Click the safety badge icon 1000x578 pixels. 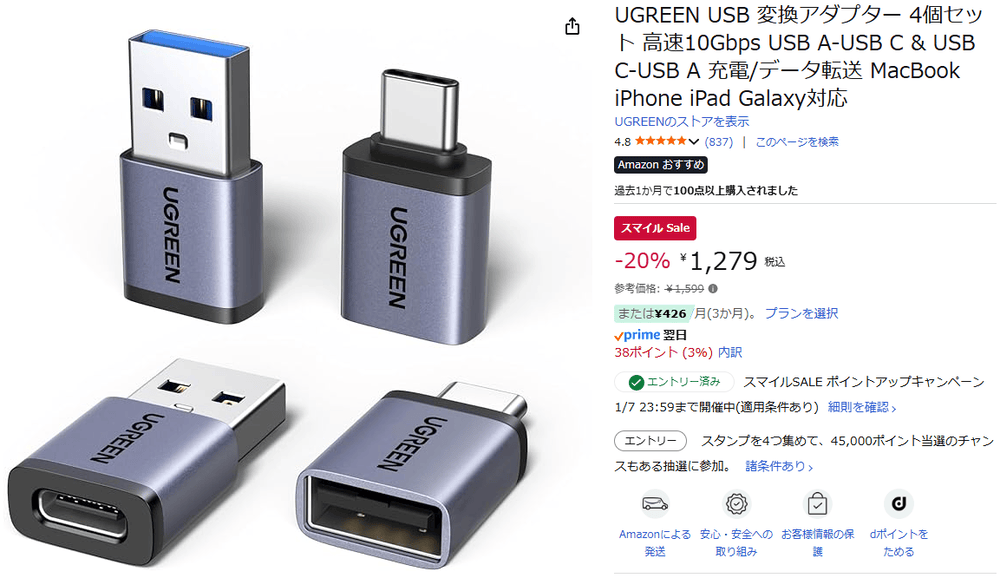tap(736, 504)
